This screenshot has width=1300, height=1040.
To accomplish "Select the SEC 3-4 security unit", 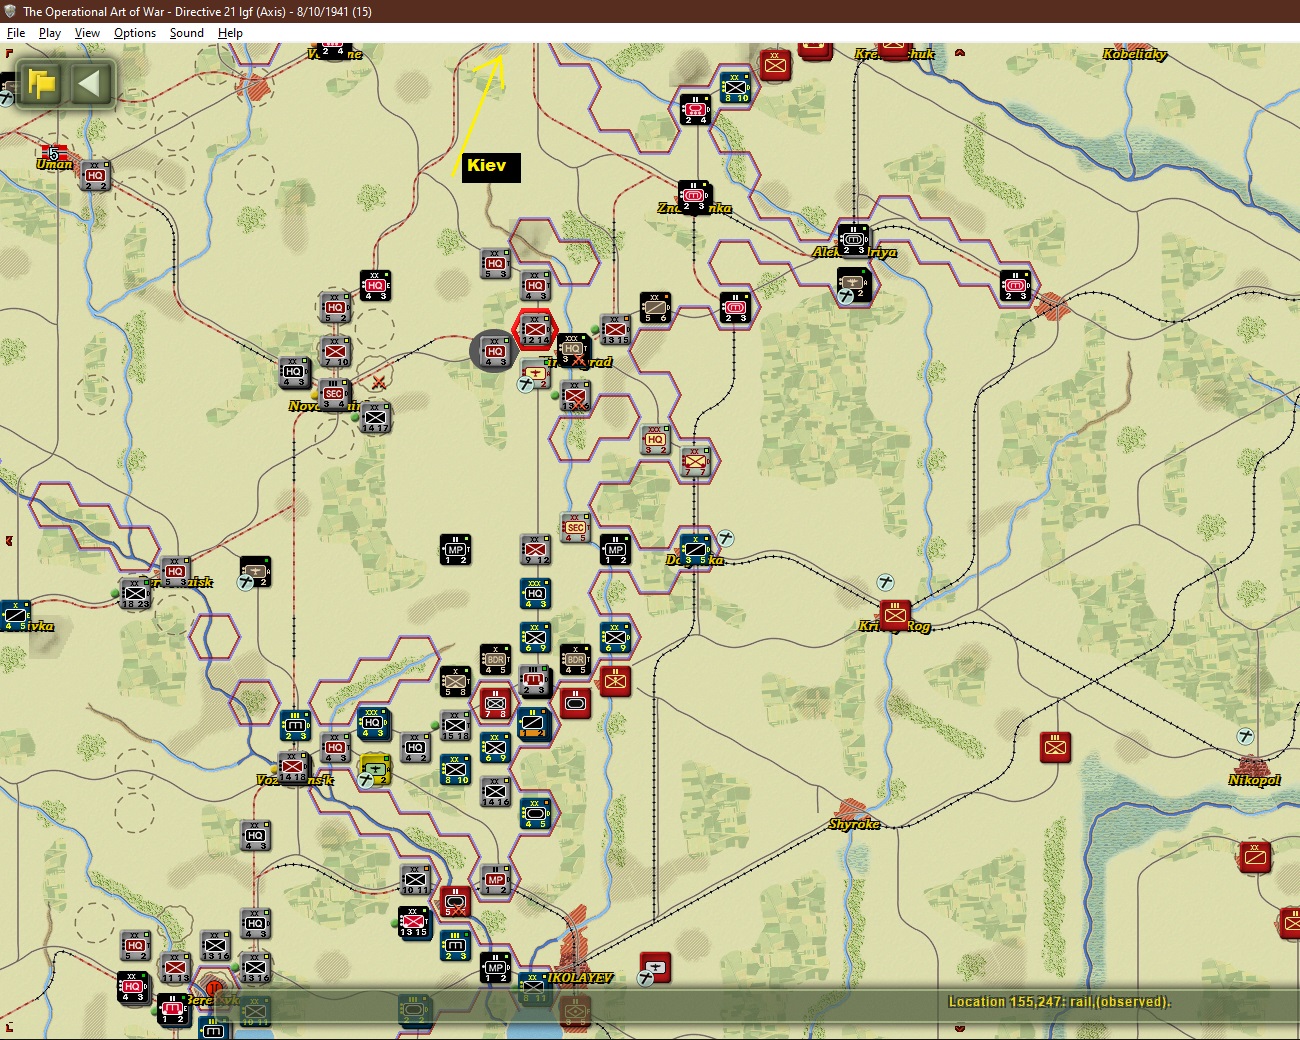I will (x=335, y=395).
